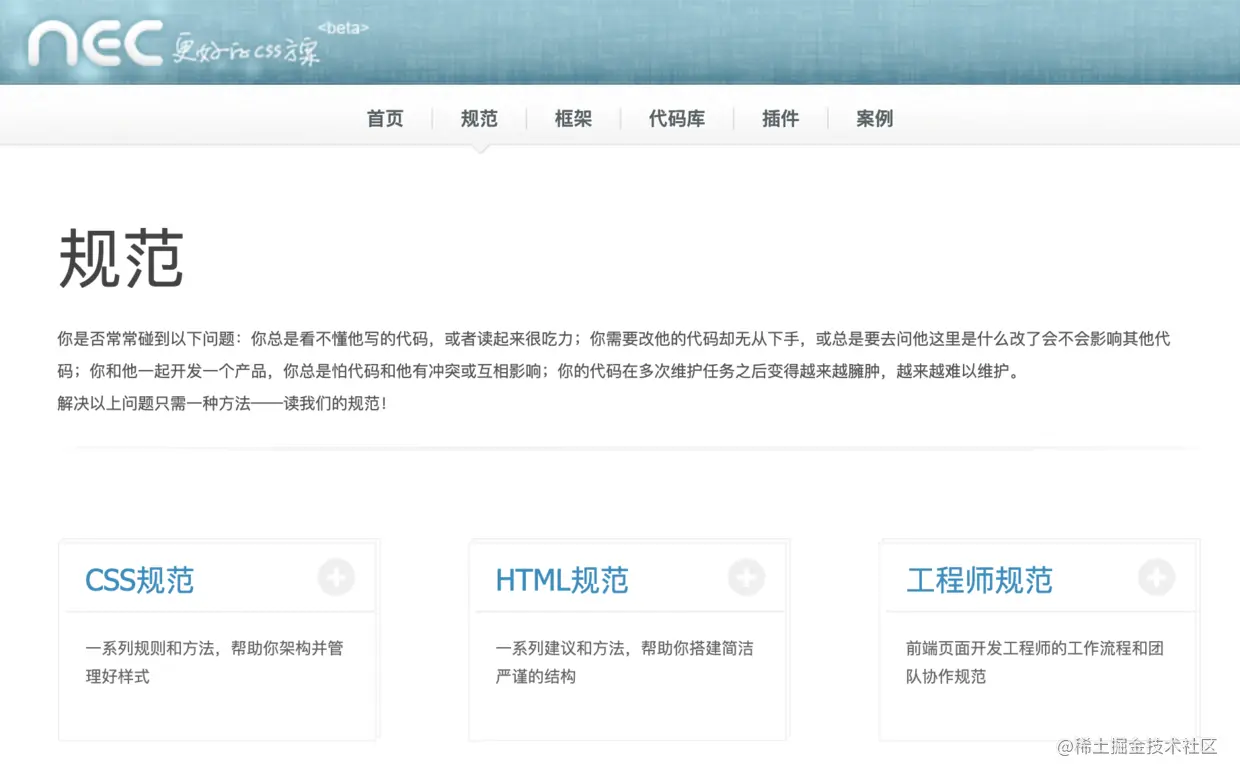The image size is (1240, 779).
Task: Click the NEC logo in header
Action: [95, 44]
